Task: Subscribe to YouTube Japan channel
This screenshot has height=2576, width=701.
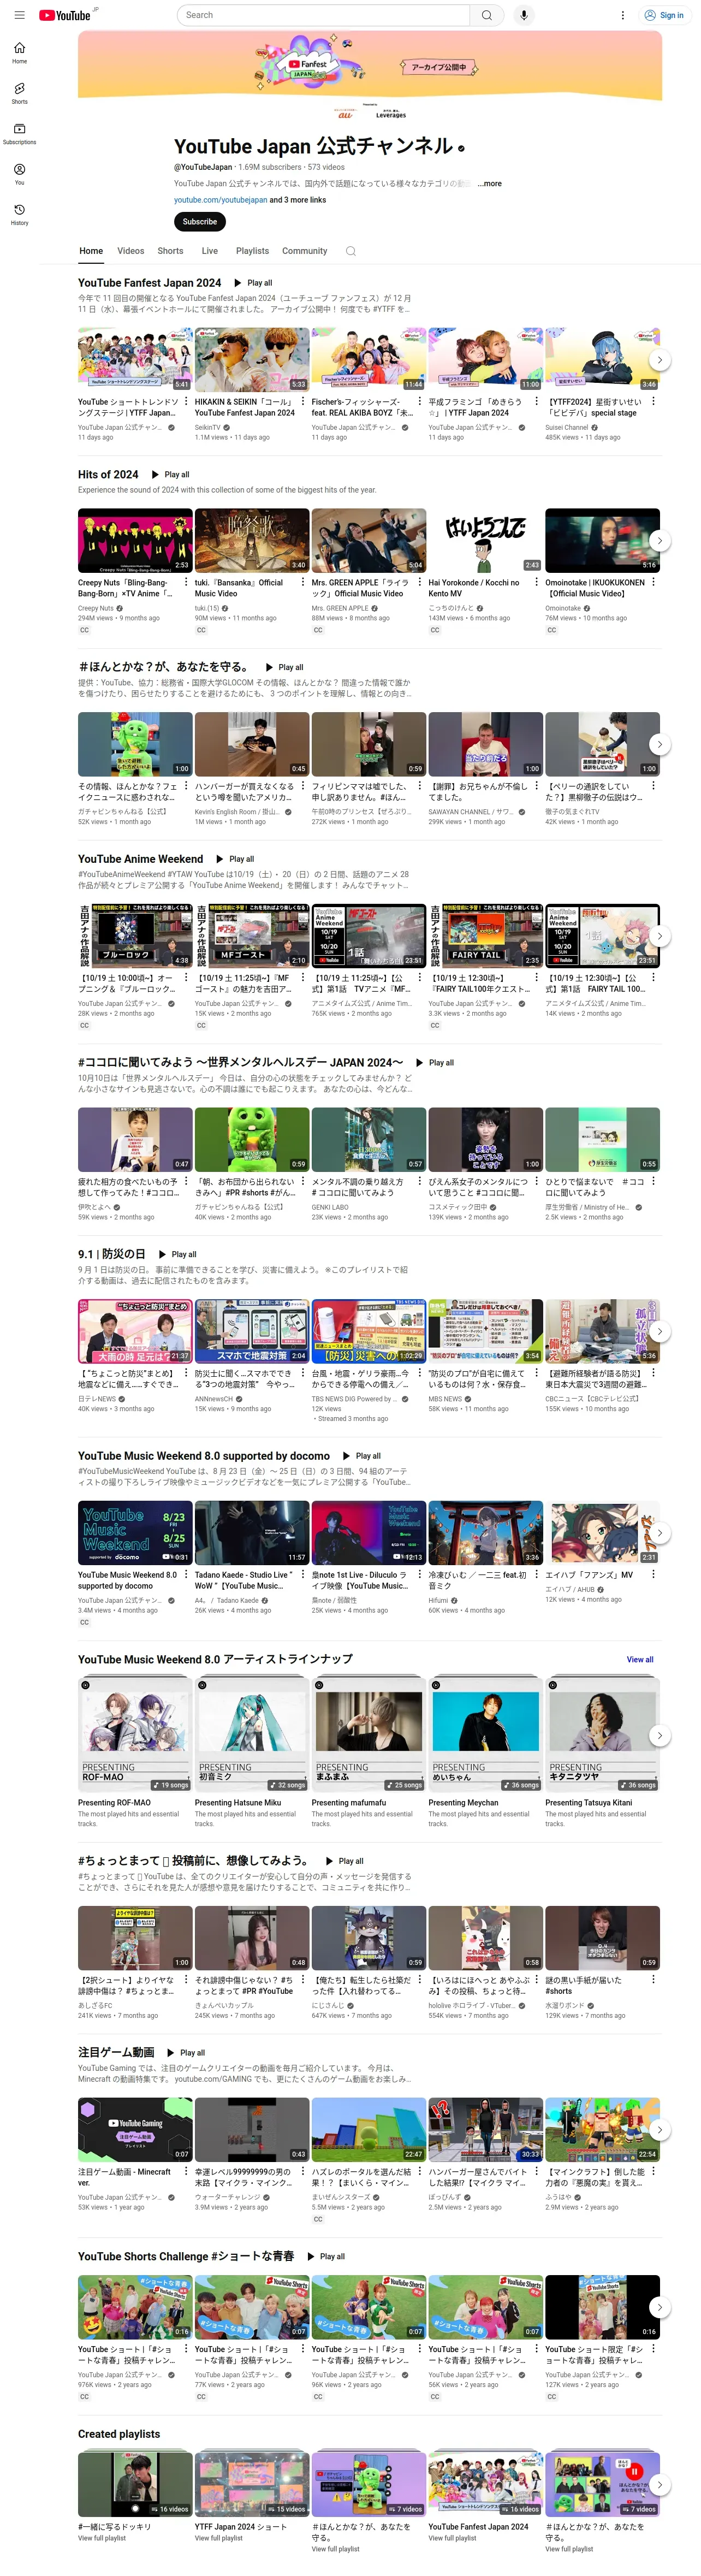Action: point(199,222)
